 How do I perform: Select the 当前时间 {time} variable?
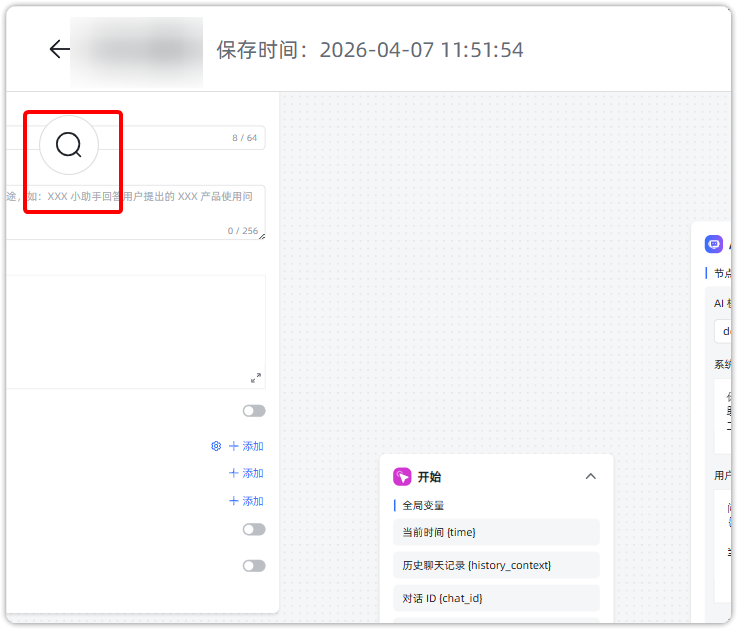(496, 532)
